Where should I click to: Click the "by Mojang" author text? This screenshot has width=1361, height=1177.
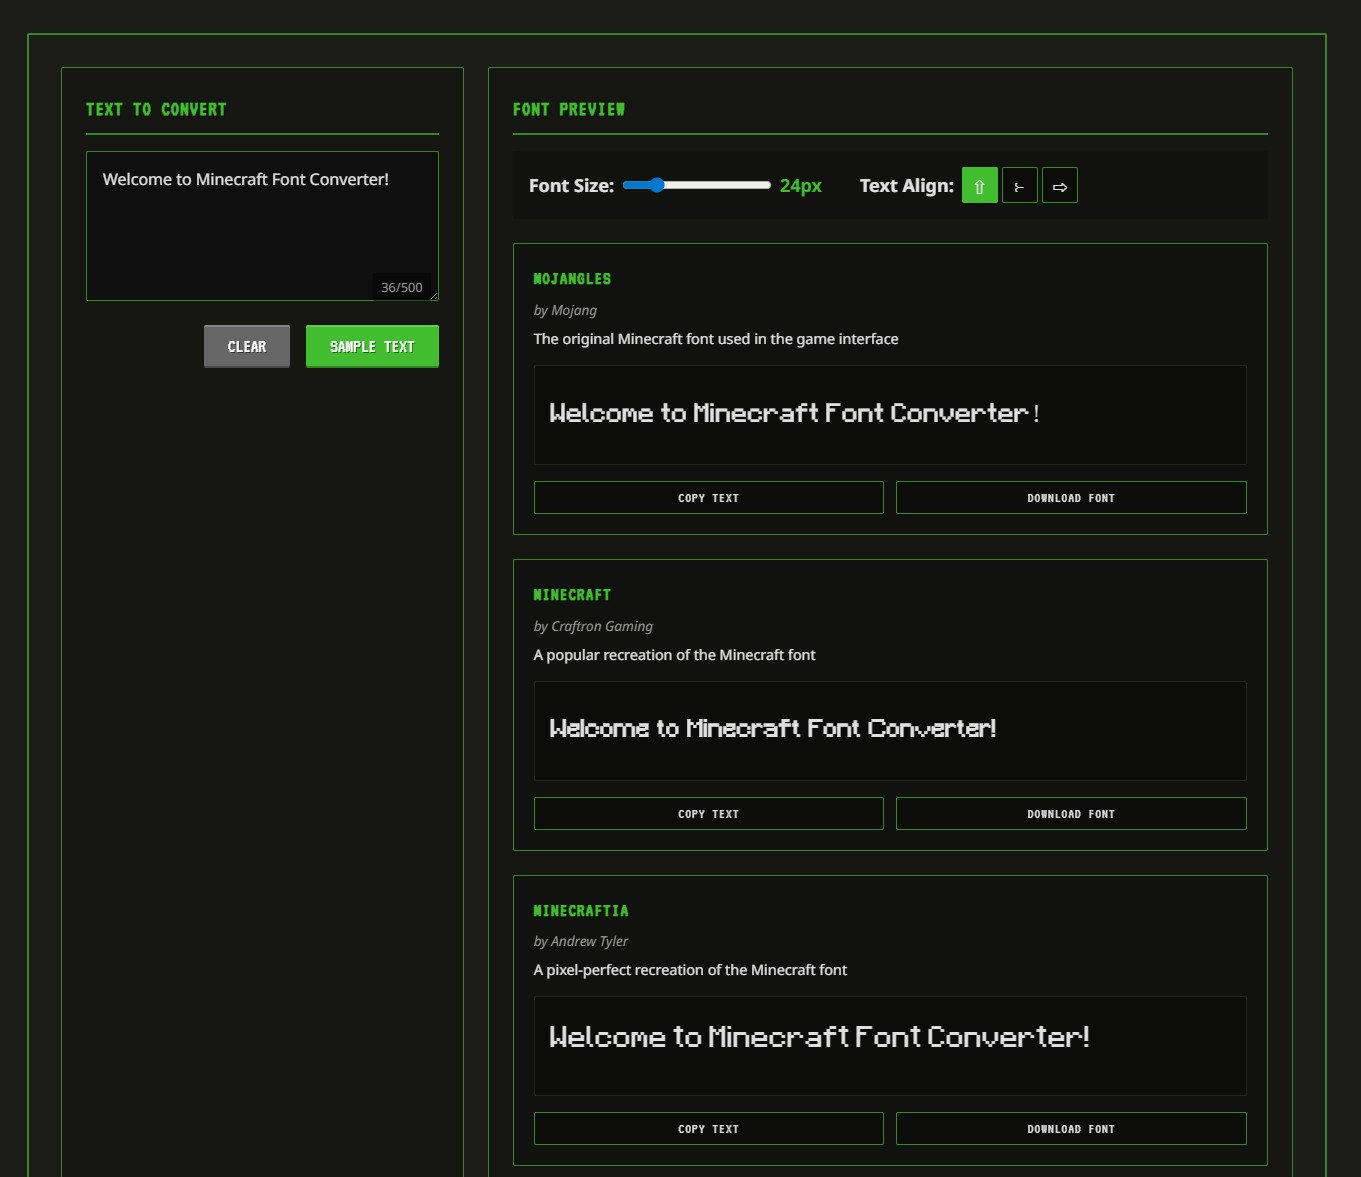coord(565,310)
